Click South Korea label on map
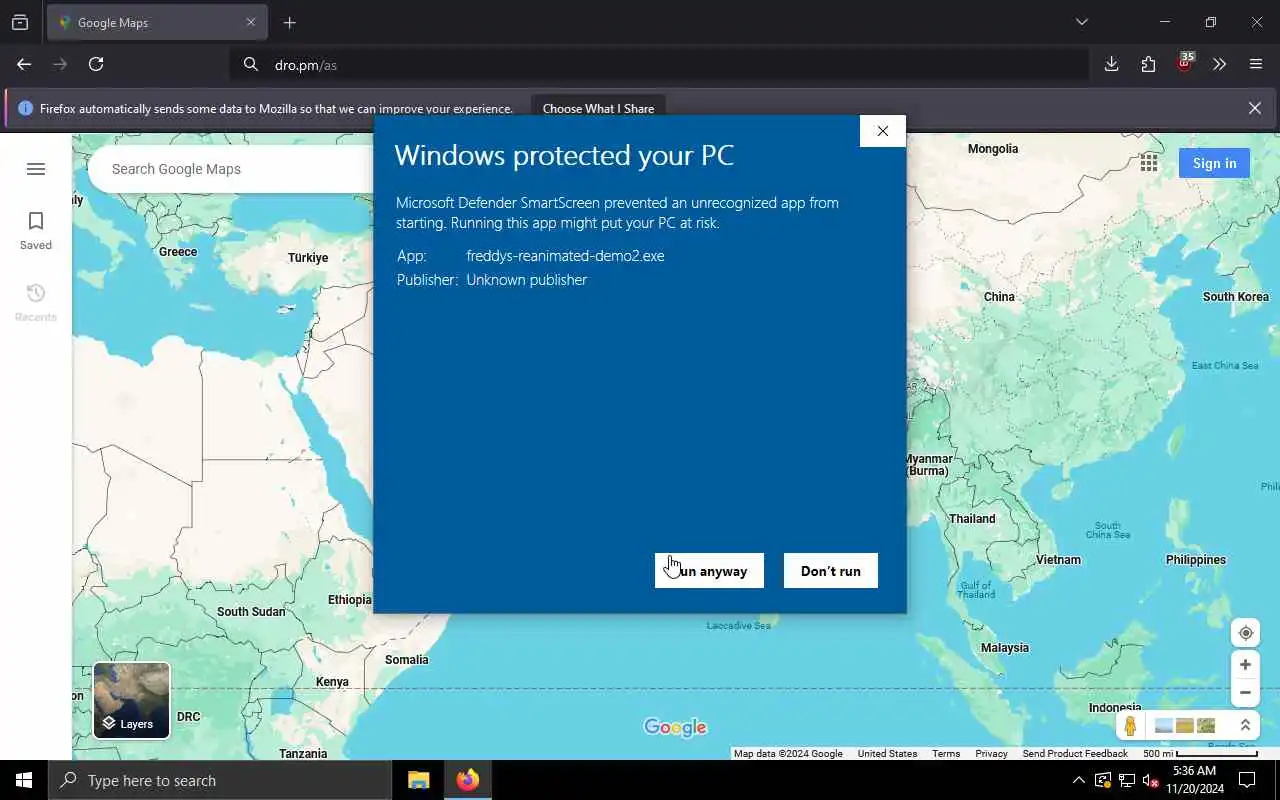 1235,297
